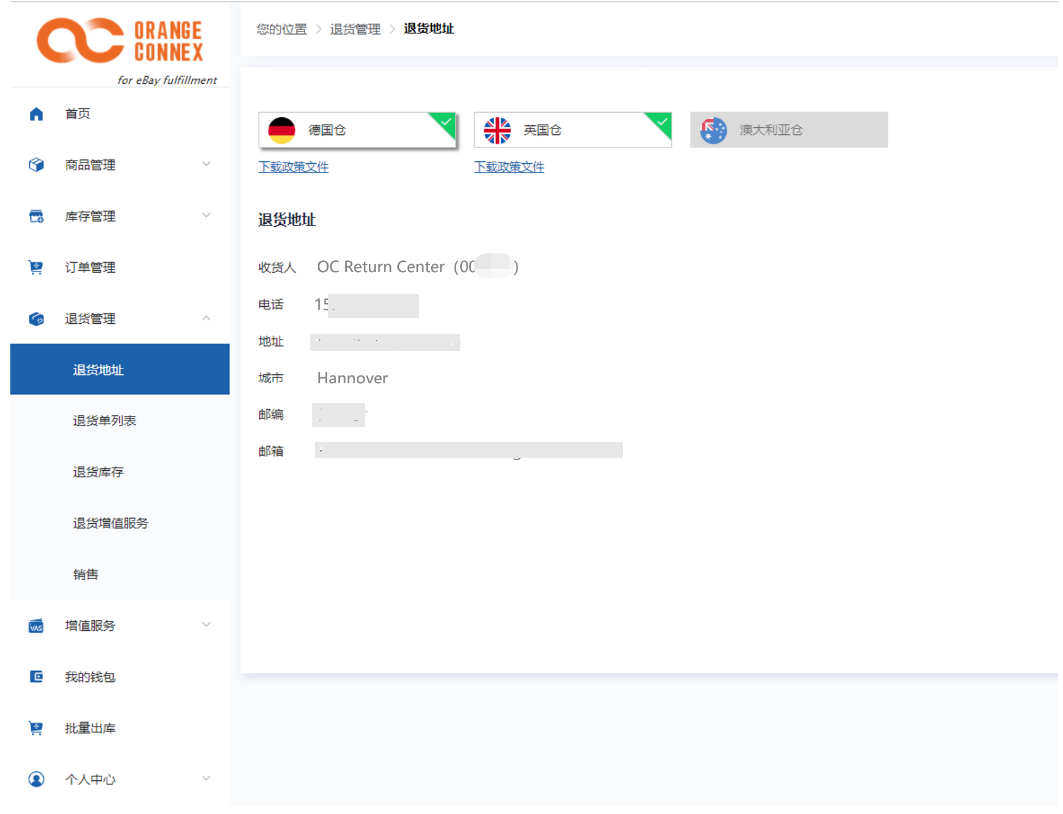Expand the 增值服务 menu chevron

coord(206,625)
